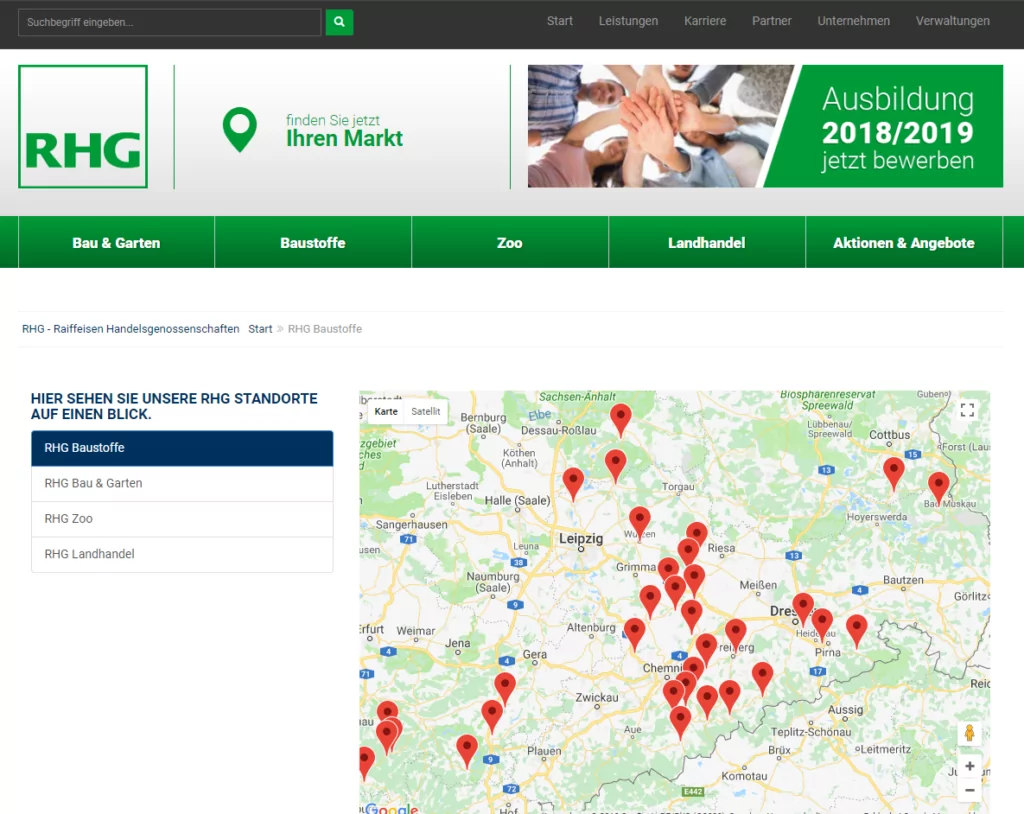Open Karriere in the top bar
The width and height of the screenshot is (1024, 814).
click(x=705, y=21)
